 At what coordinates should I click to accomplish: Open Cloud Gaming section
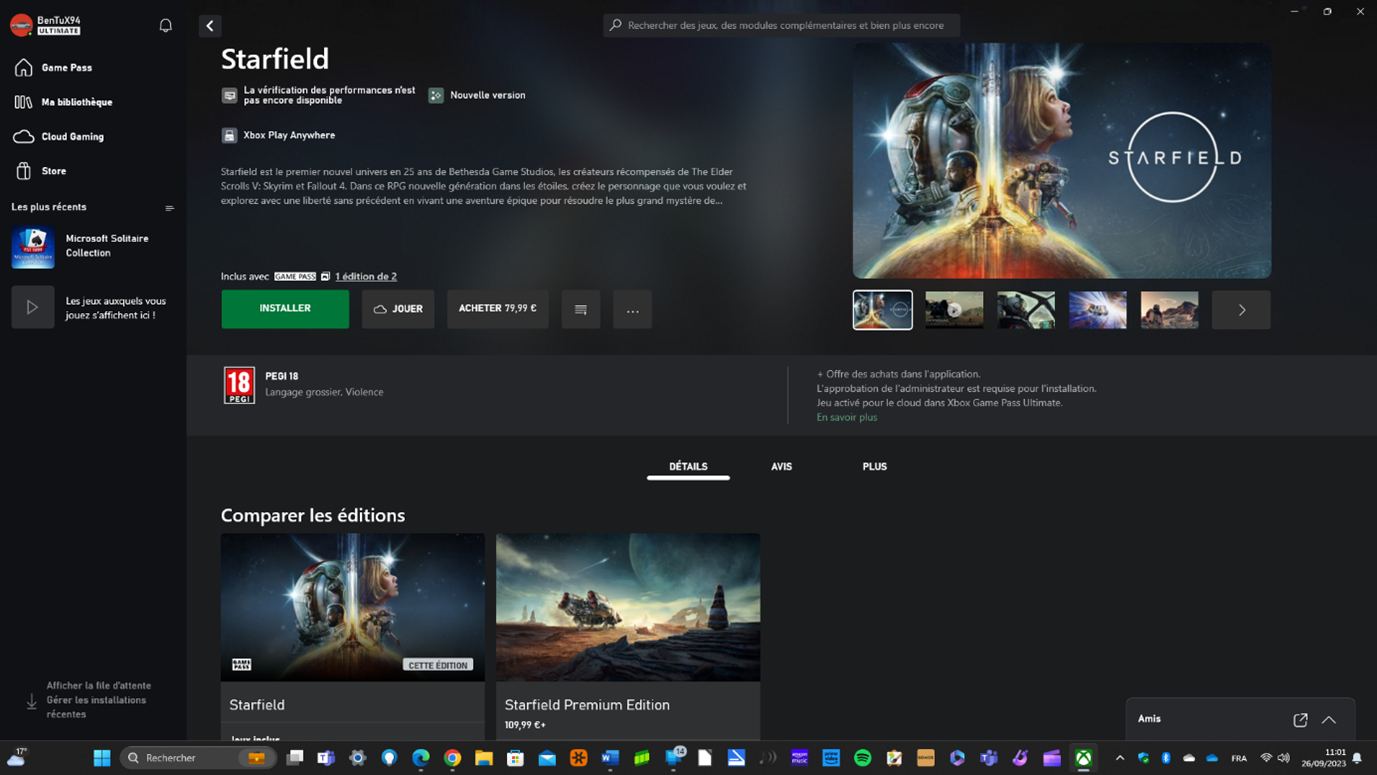[72, 137]
